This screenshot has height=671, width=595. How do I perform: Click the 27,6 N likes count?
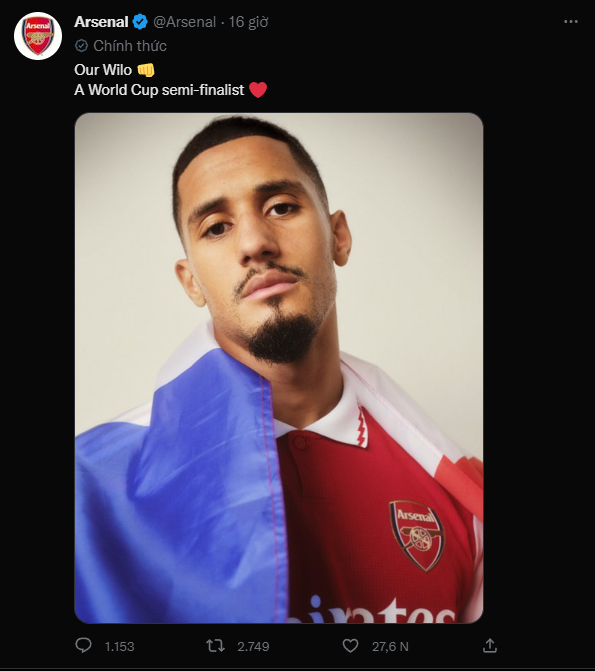click(x=390, y=646)
